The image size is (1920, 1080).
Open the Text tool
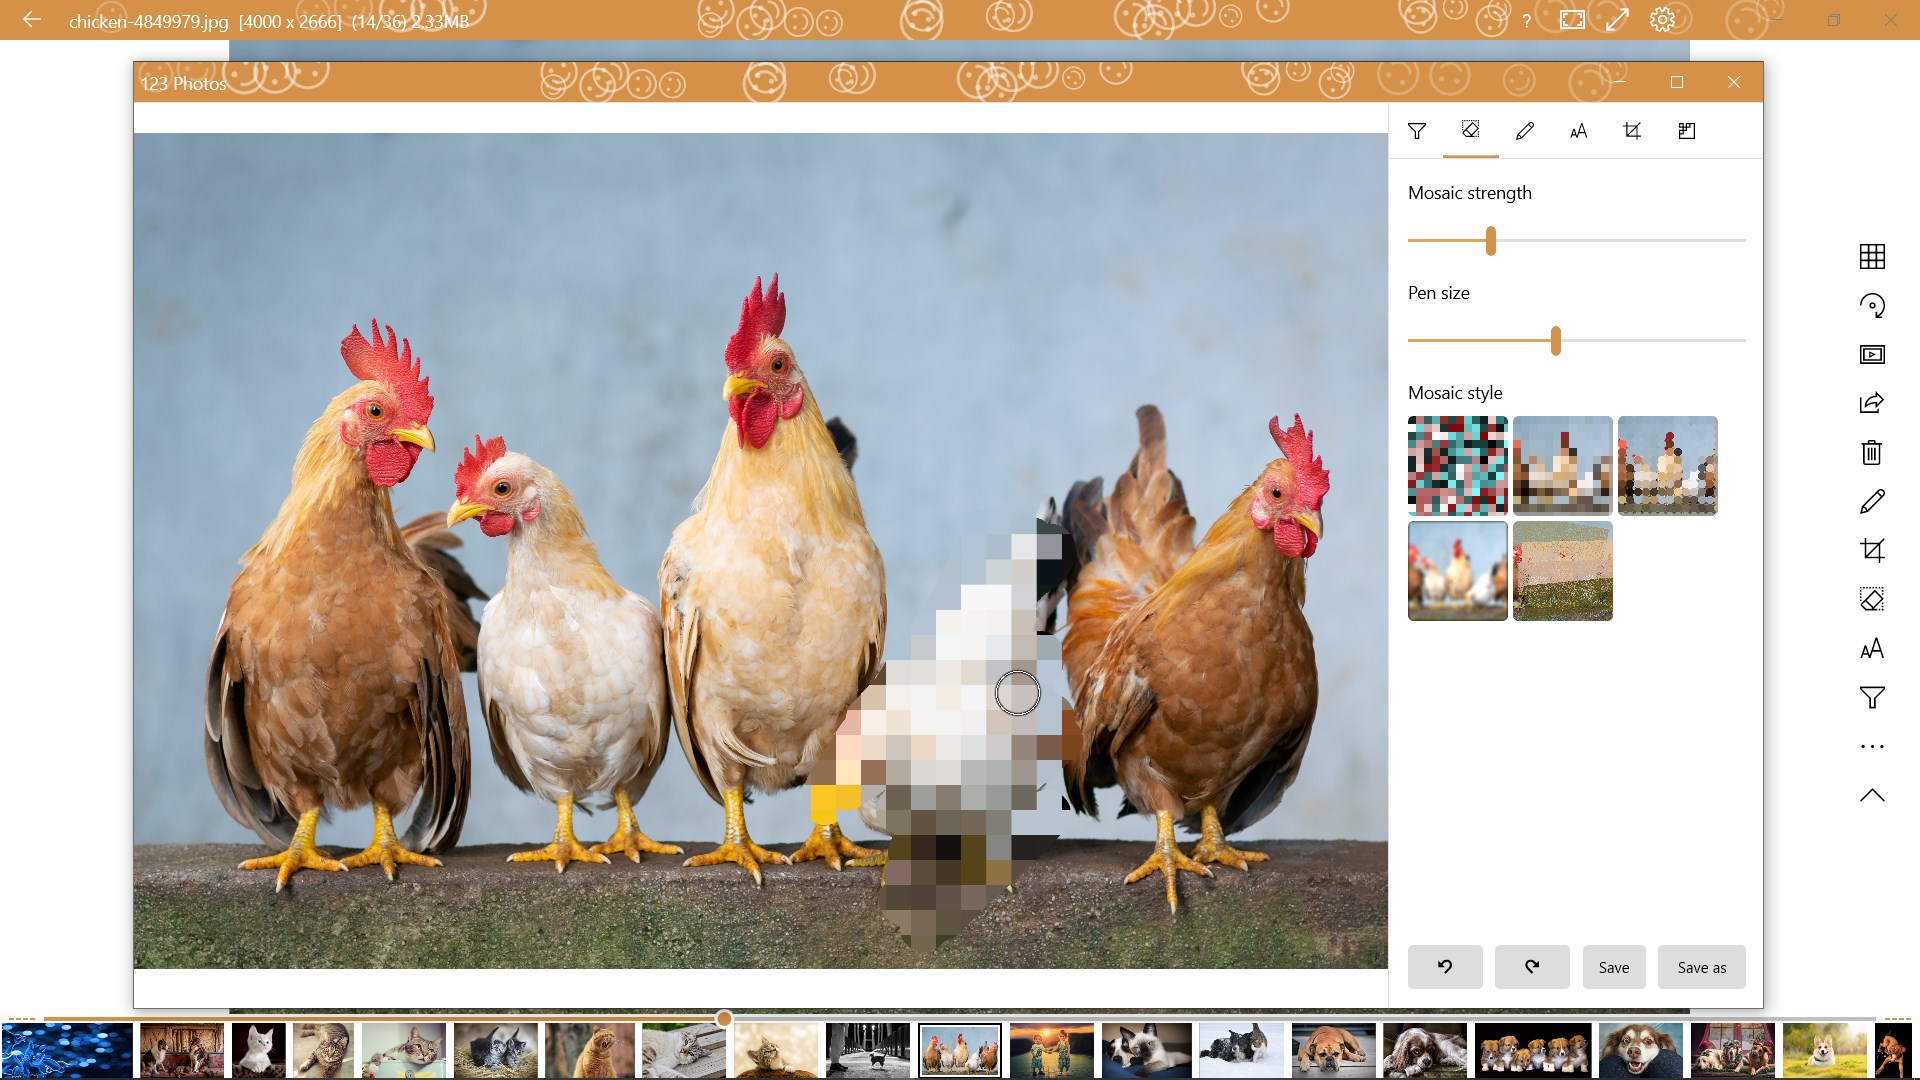[x=1578, y=131]
